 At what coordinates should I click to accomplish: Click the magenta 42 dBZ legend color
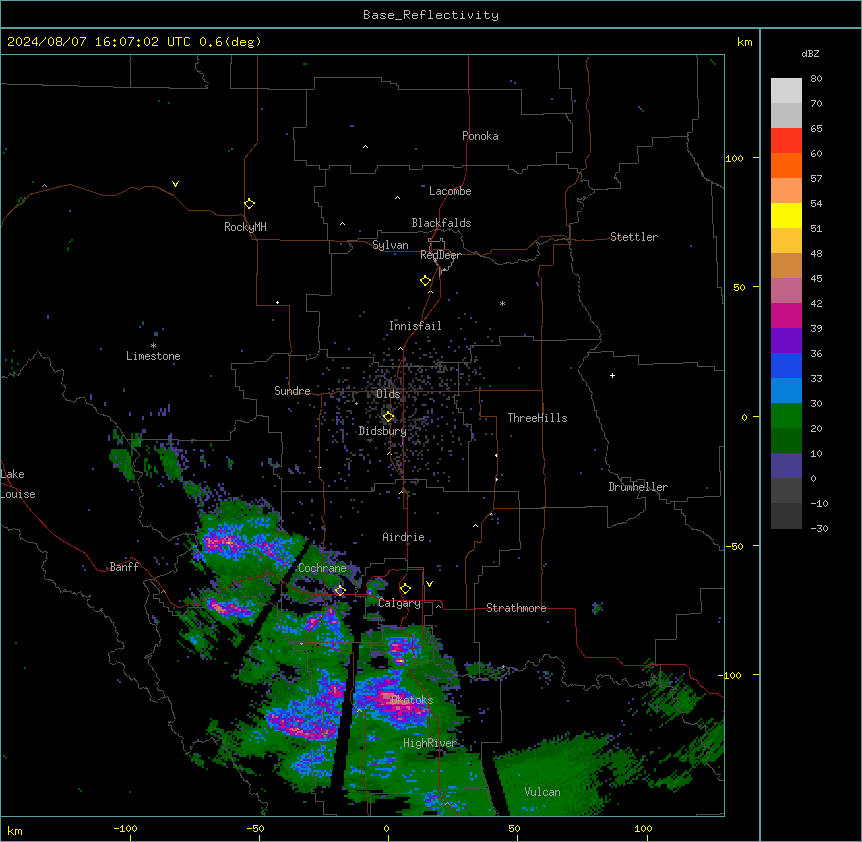786,315
